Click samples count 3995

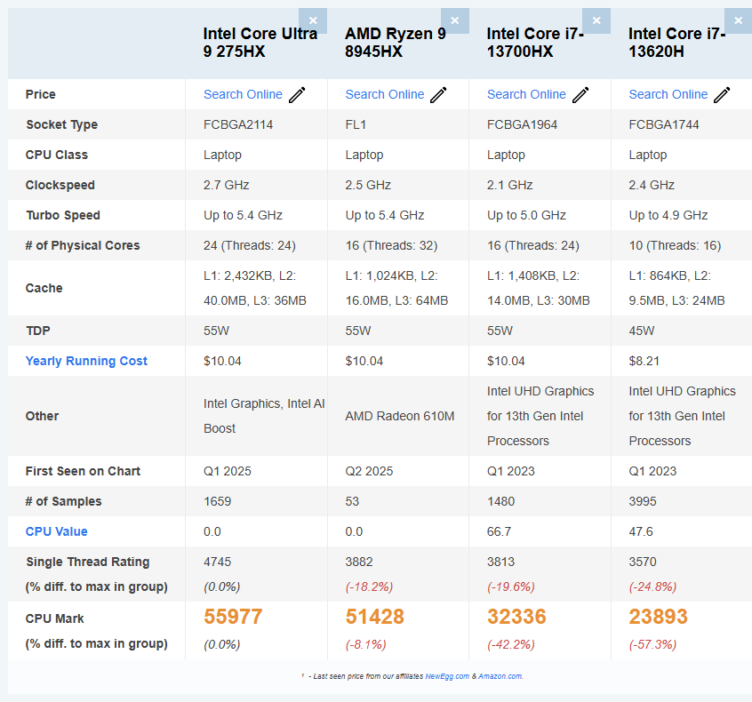(642, 502)
